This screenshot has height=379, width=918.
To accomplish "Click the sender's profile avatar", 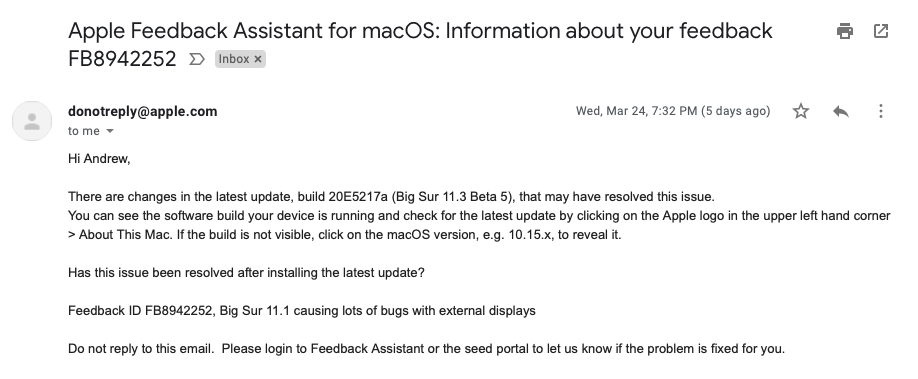I will click(32, 121).
